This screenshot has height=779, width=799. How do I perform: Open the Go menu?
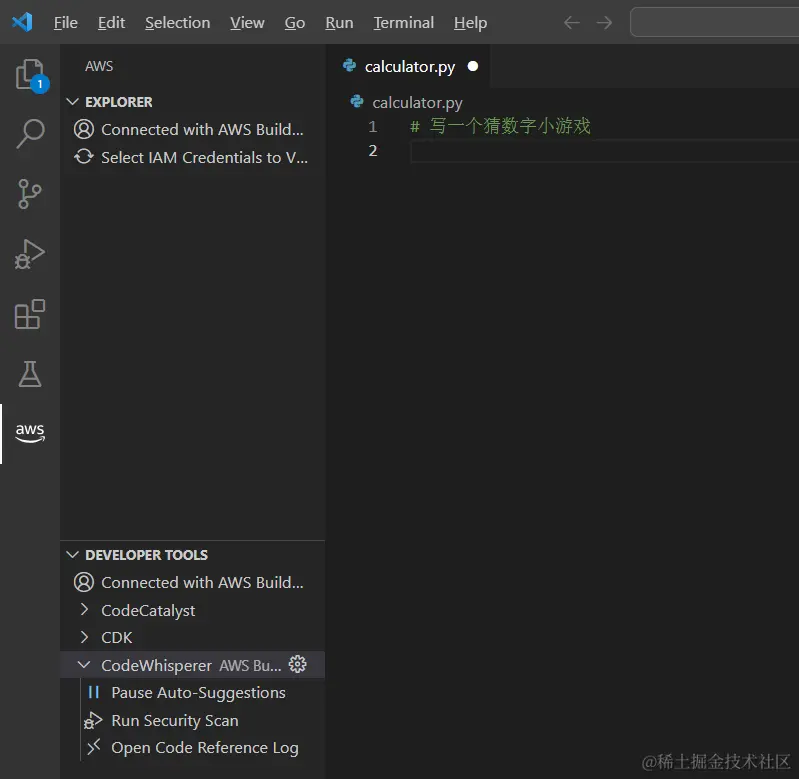click(295, 22)
